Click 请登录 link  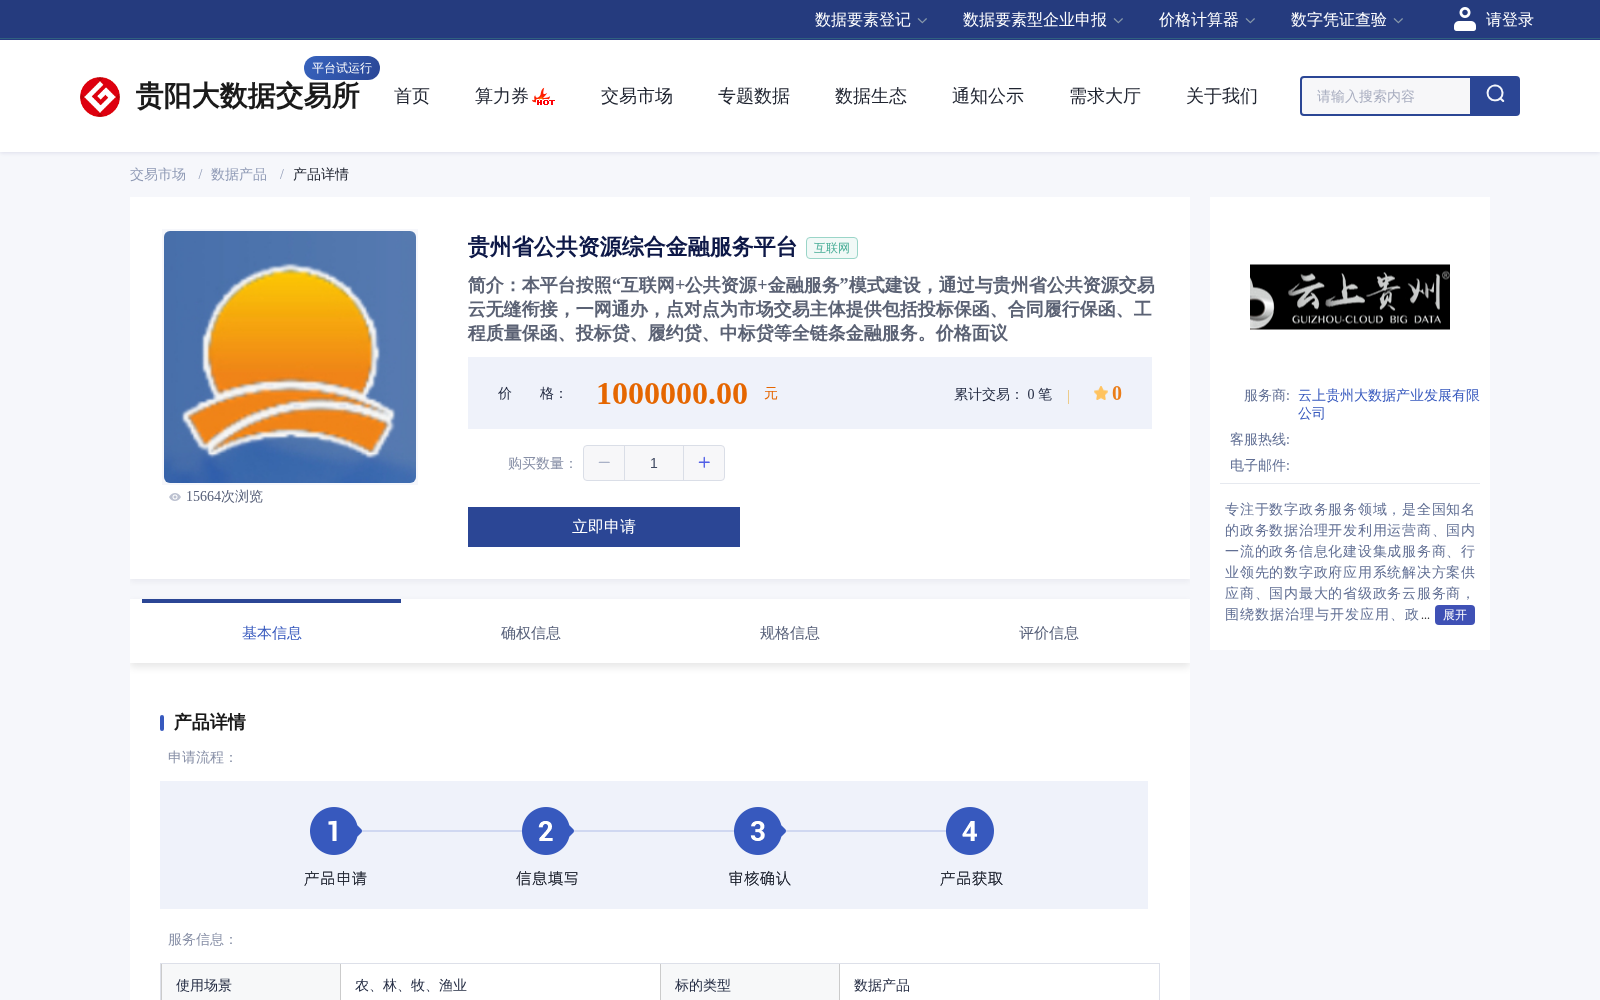[x=1509, y=20]
